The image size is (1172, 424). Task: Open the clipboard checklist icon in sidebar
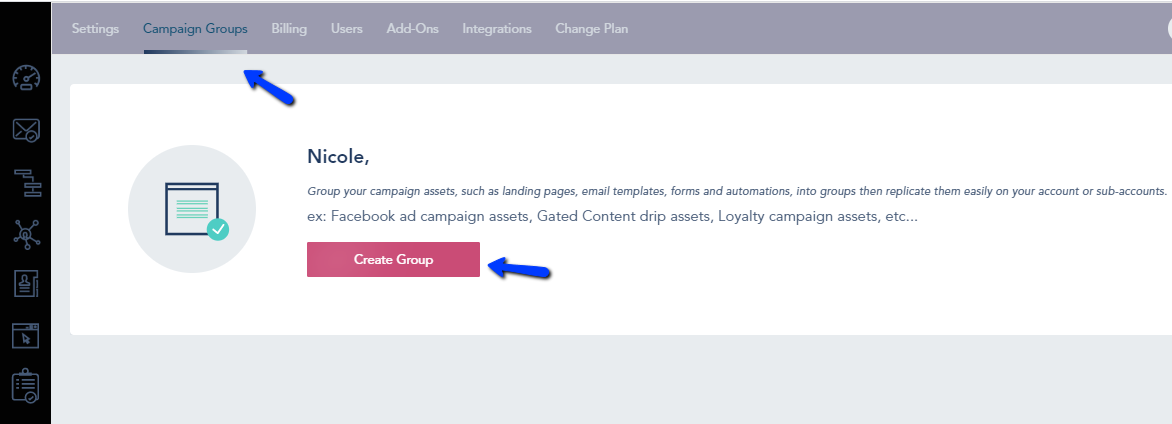pos(25,387)
